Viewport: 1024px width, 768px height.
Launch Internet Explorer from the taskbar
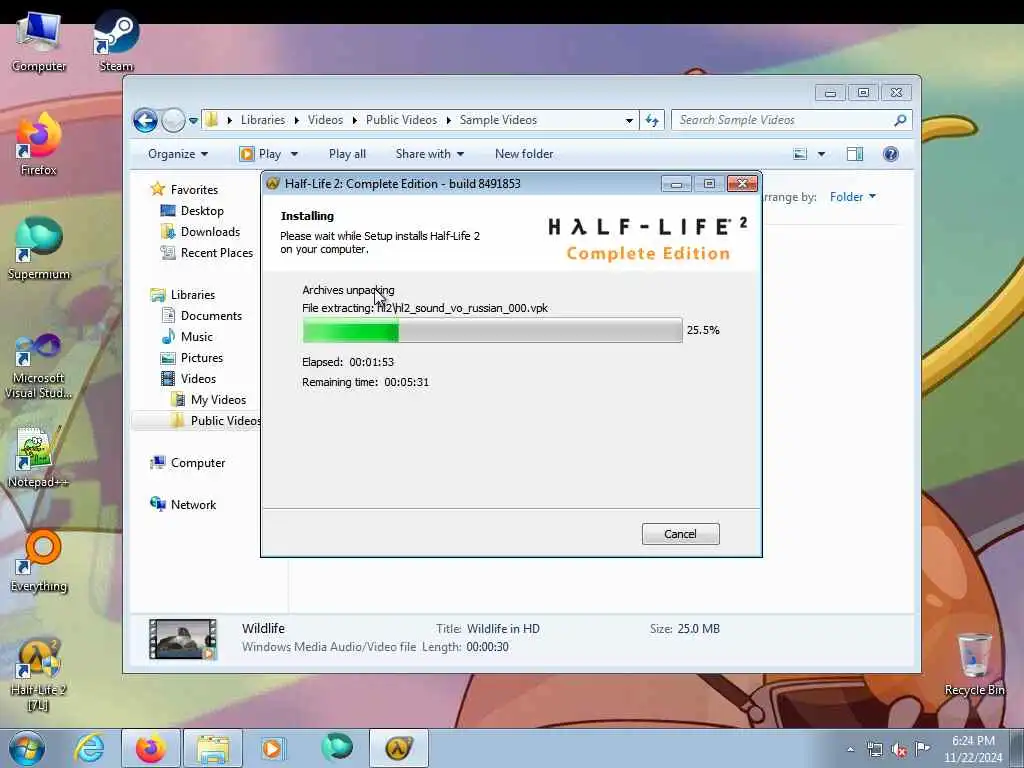pyautogui.click(x=89, y=748)
